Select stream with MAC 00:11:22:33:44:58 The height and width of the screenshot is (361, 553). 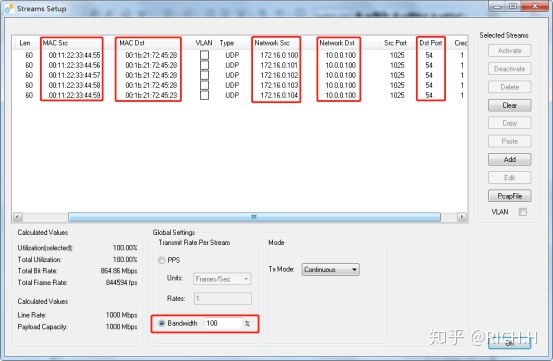(x=74, y=85)
